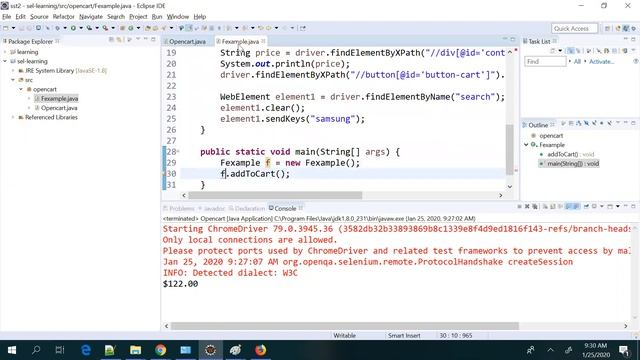Click the Eclipse icon in the taskbar
640x360 pixels.
pyautogui.click(x=210, y=350)
